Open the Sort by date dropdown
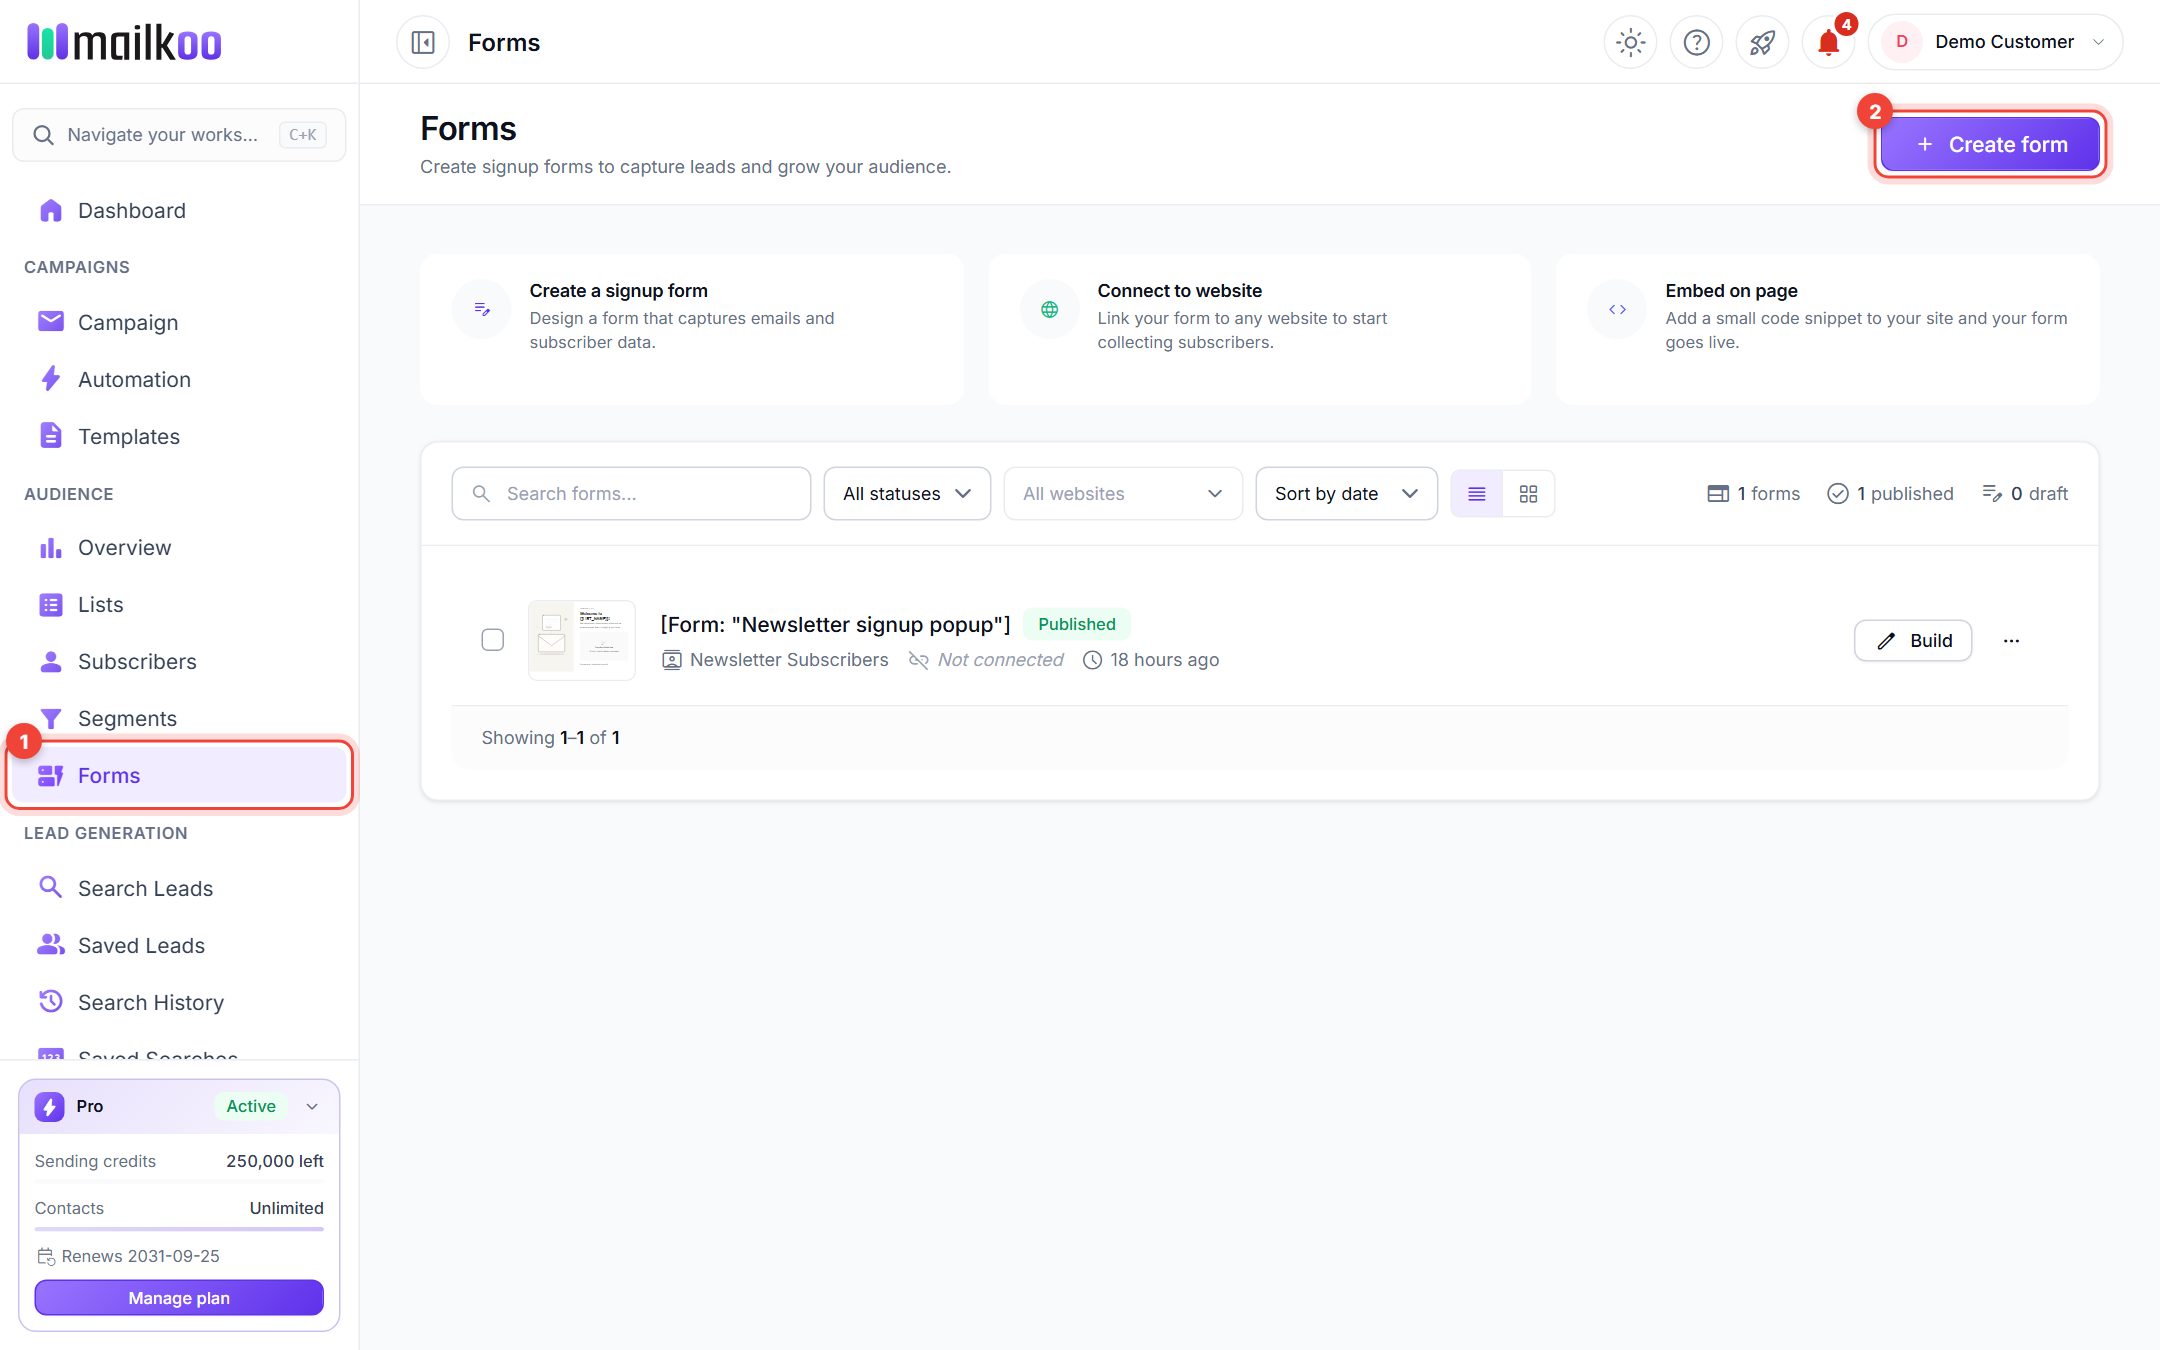This screenshot has width=2160, height=1350. (1346, 494)
